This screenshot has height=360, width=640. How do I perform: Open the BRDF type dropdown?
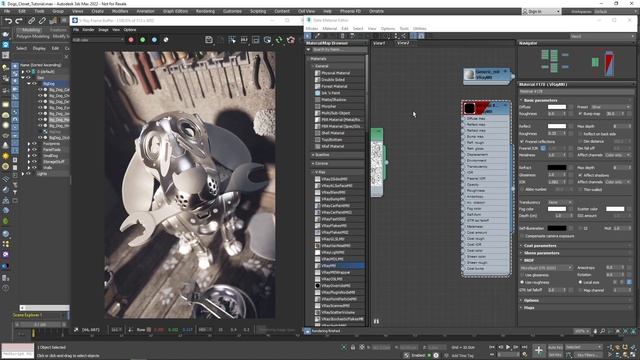tap(546, 268)
